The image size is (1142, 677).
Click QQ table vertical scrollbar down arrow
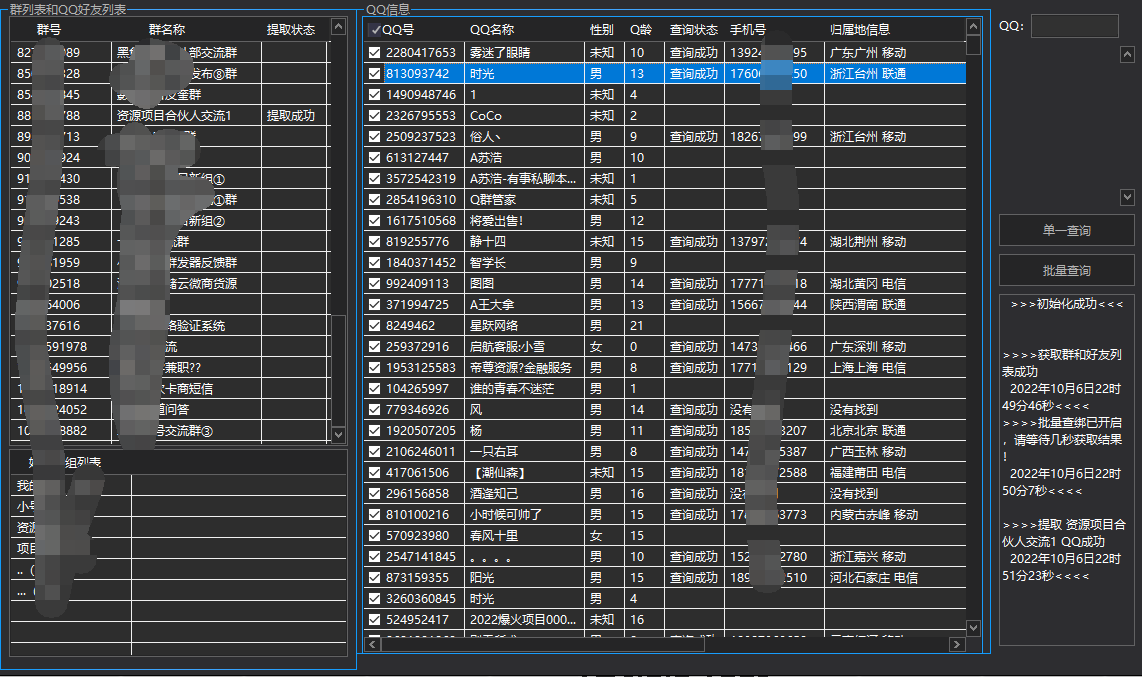[974, 627]
